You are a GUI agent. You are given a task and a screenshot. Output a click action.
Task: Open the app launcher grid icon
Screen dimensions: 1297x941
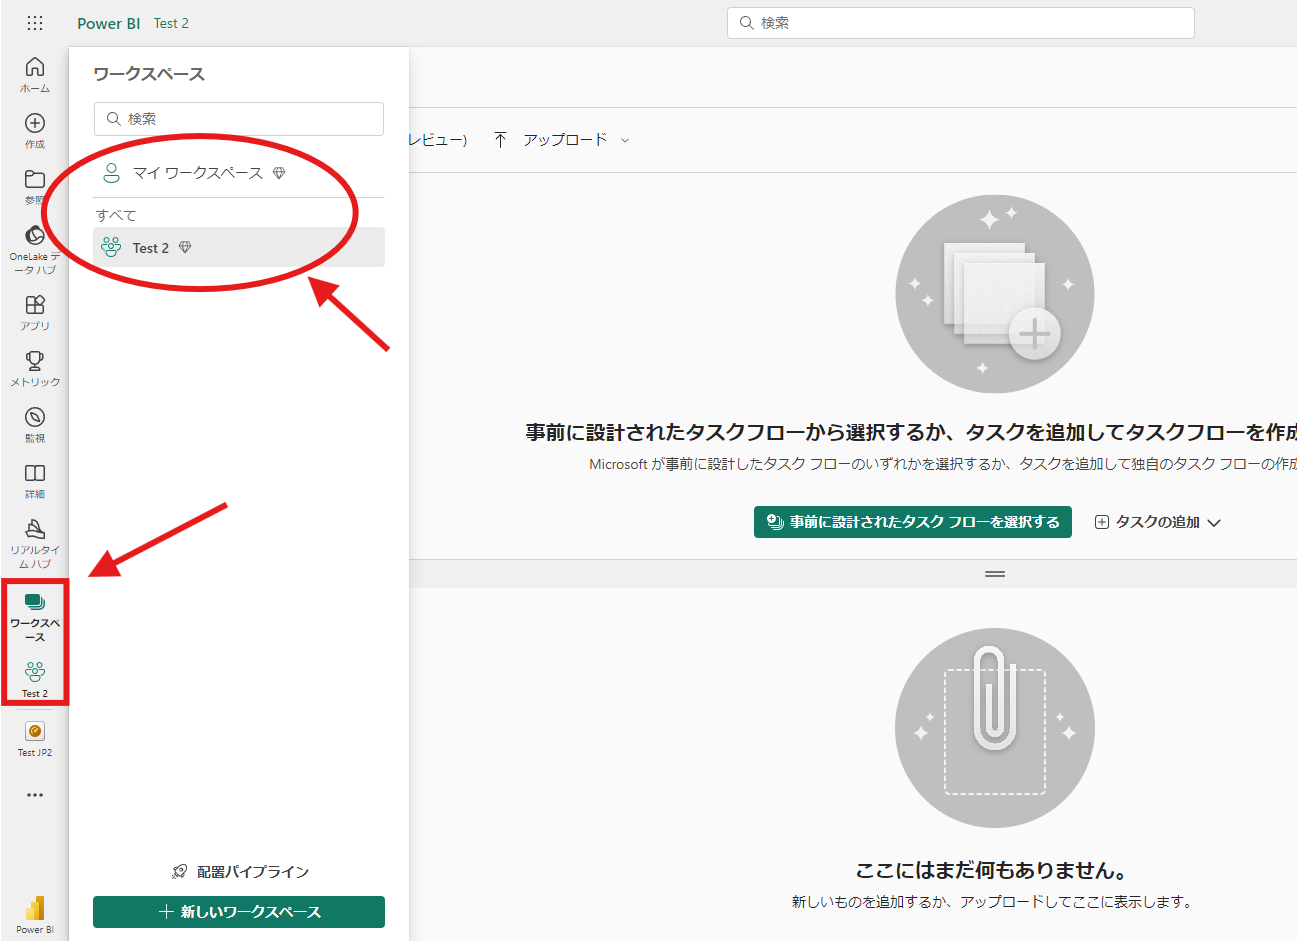coord(35,23)
